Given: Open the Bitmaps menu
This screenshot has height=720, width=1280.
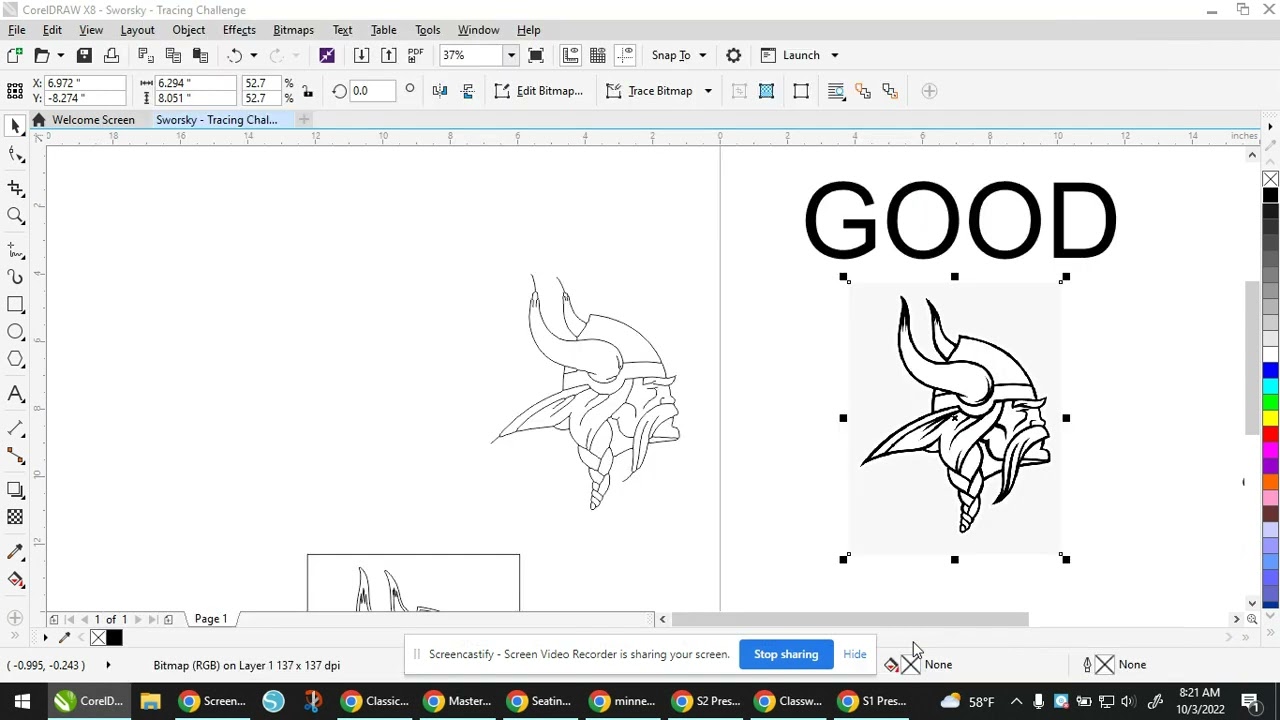Looking at the screenshot, I should pyautogui.click(x=293, y=30).
